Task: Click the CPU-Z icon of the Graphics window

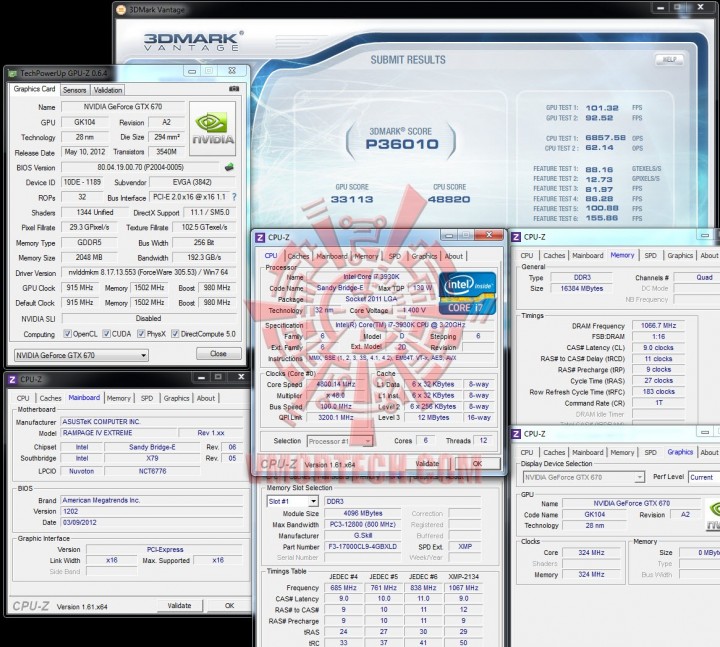Action: coord(516,434)
